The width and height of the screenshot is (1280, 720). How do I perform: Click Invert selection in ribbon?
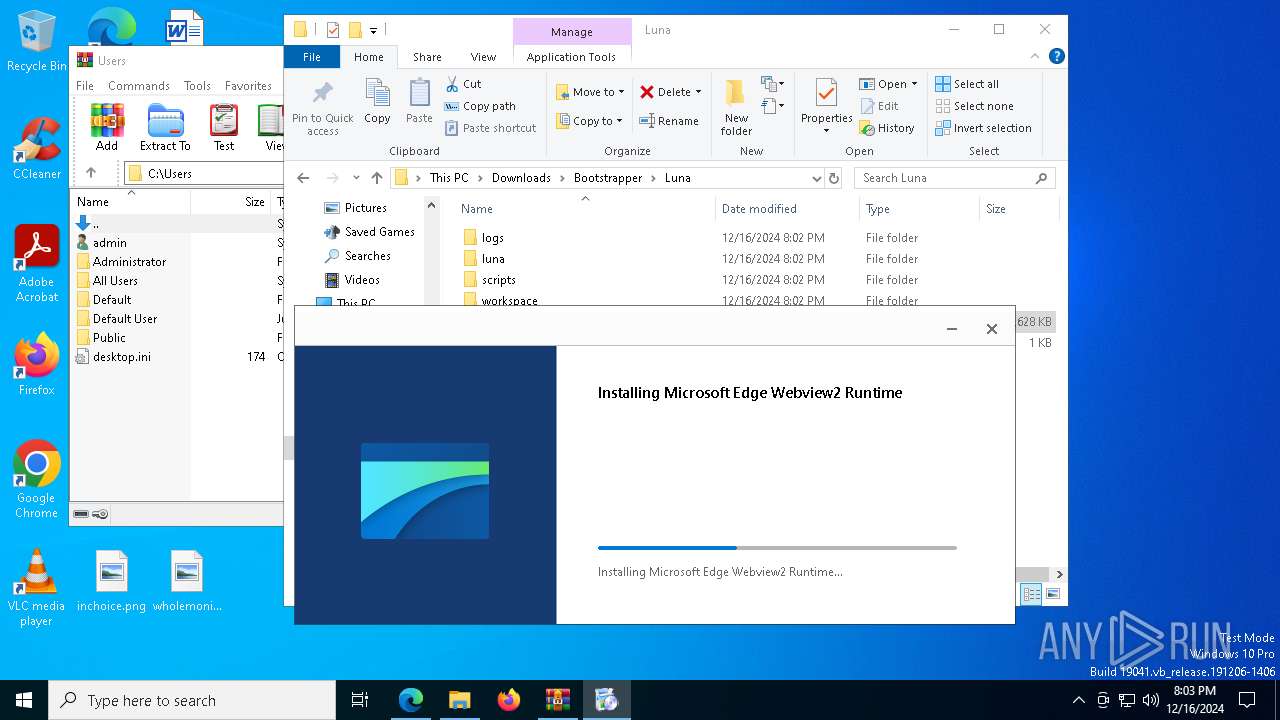[983, 128]
